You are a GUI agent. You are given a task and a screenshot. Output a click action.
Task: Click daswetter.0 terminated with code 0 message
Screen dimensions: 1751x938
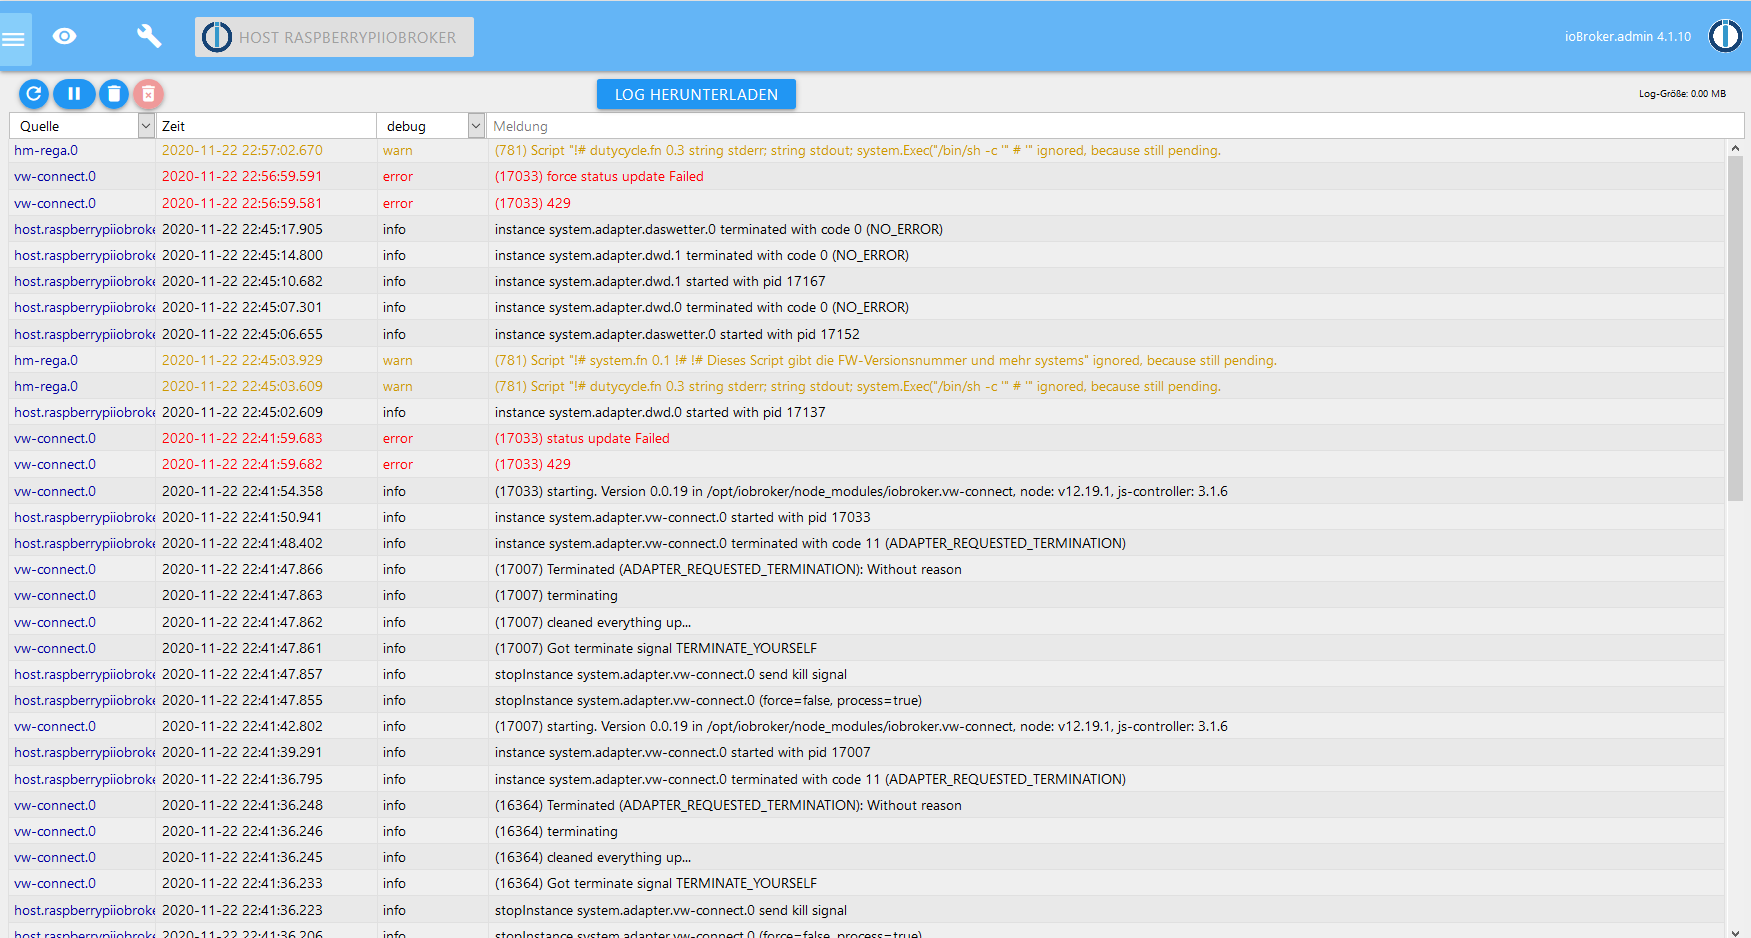tap(719, 229)
